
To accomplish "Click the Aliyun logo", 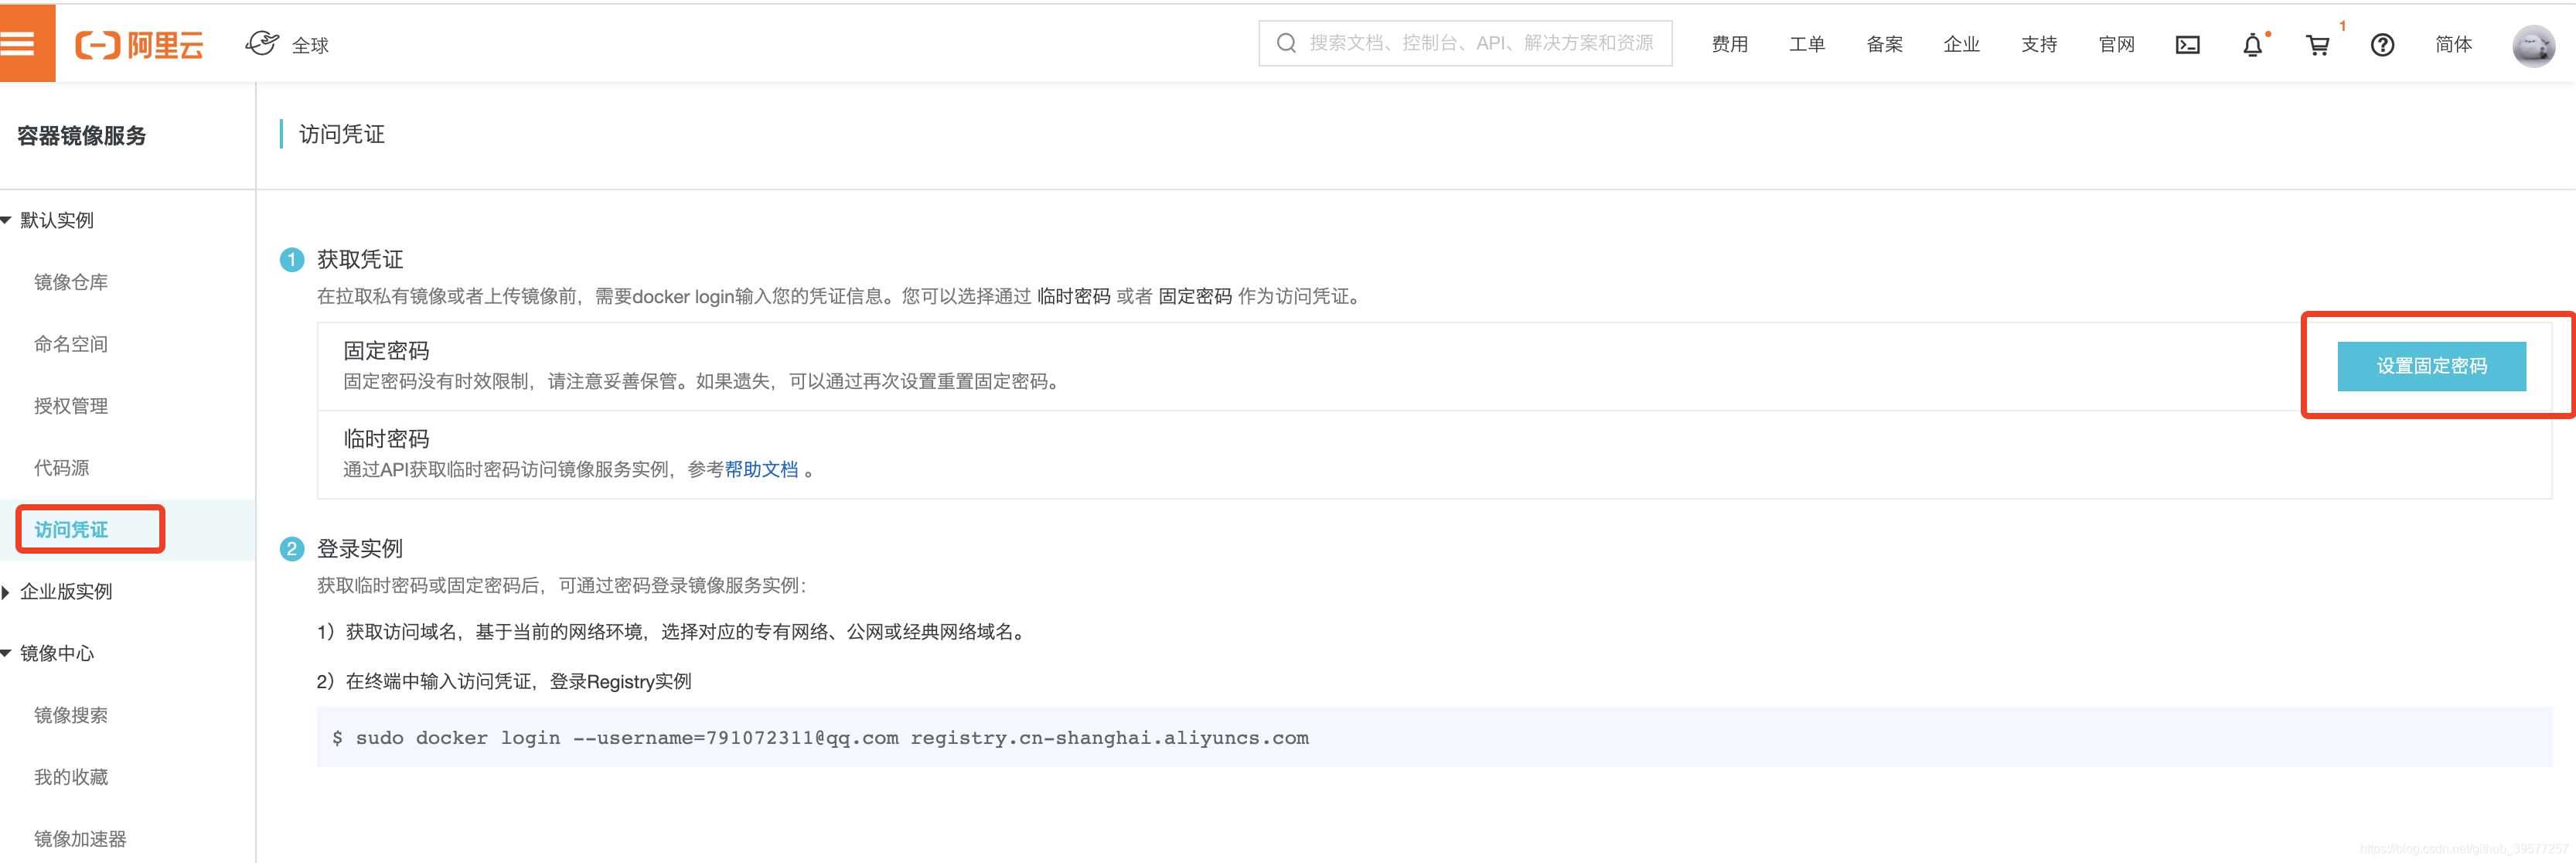I will pyautogui.click(x=140, y=45).
